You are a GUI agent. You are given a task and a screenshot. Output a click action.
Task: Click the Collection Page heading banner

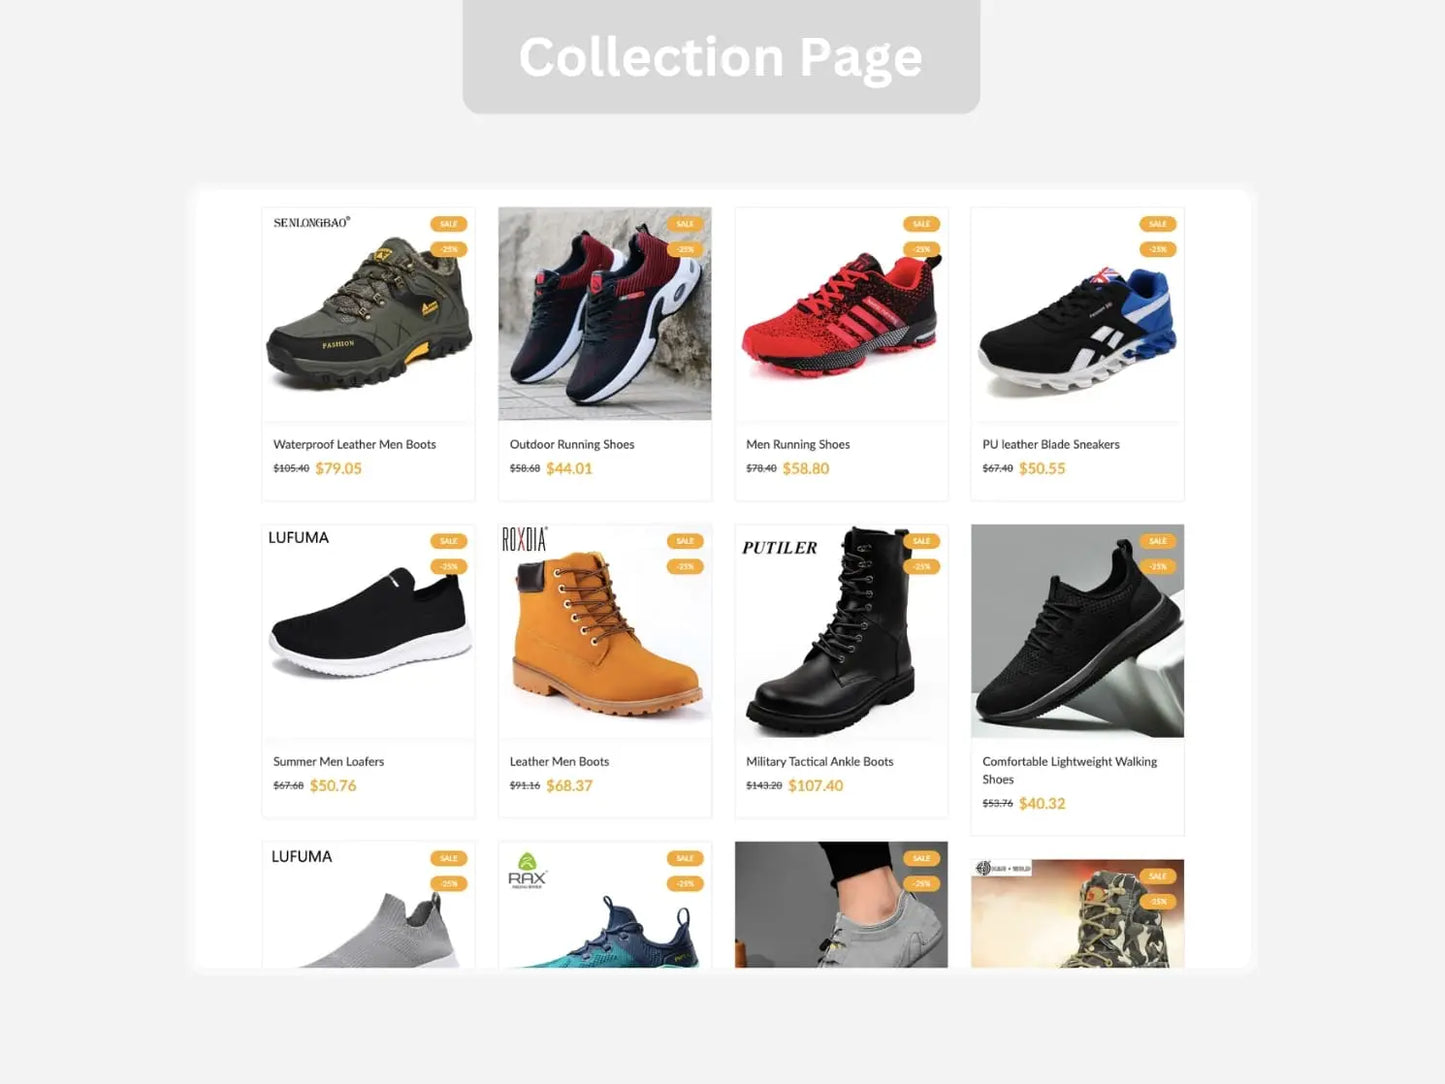(x=721, y=56)
